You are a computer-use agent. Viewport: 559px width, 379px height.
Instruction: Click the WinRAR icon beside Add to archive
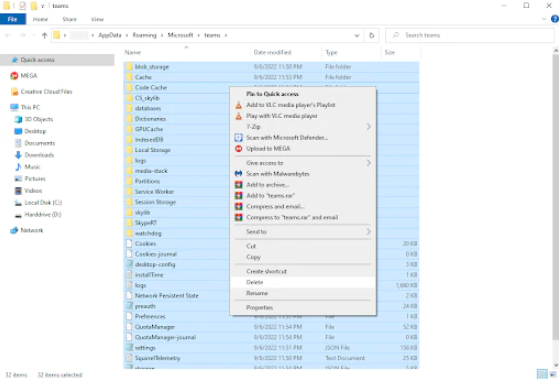click(239, 185)
